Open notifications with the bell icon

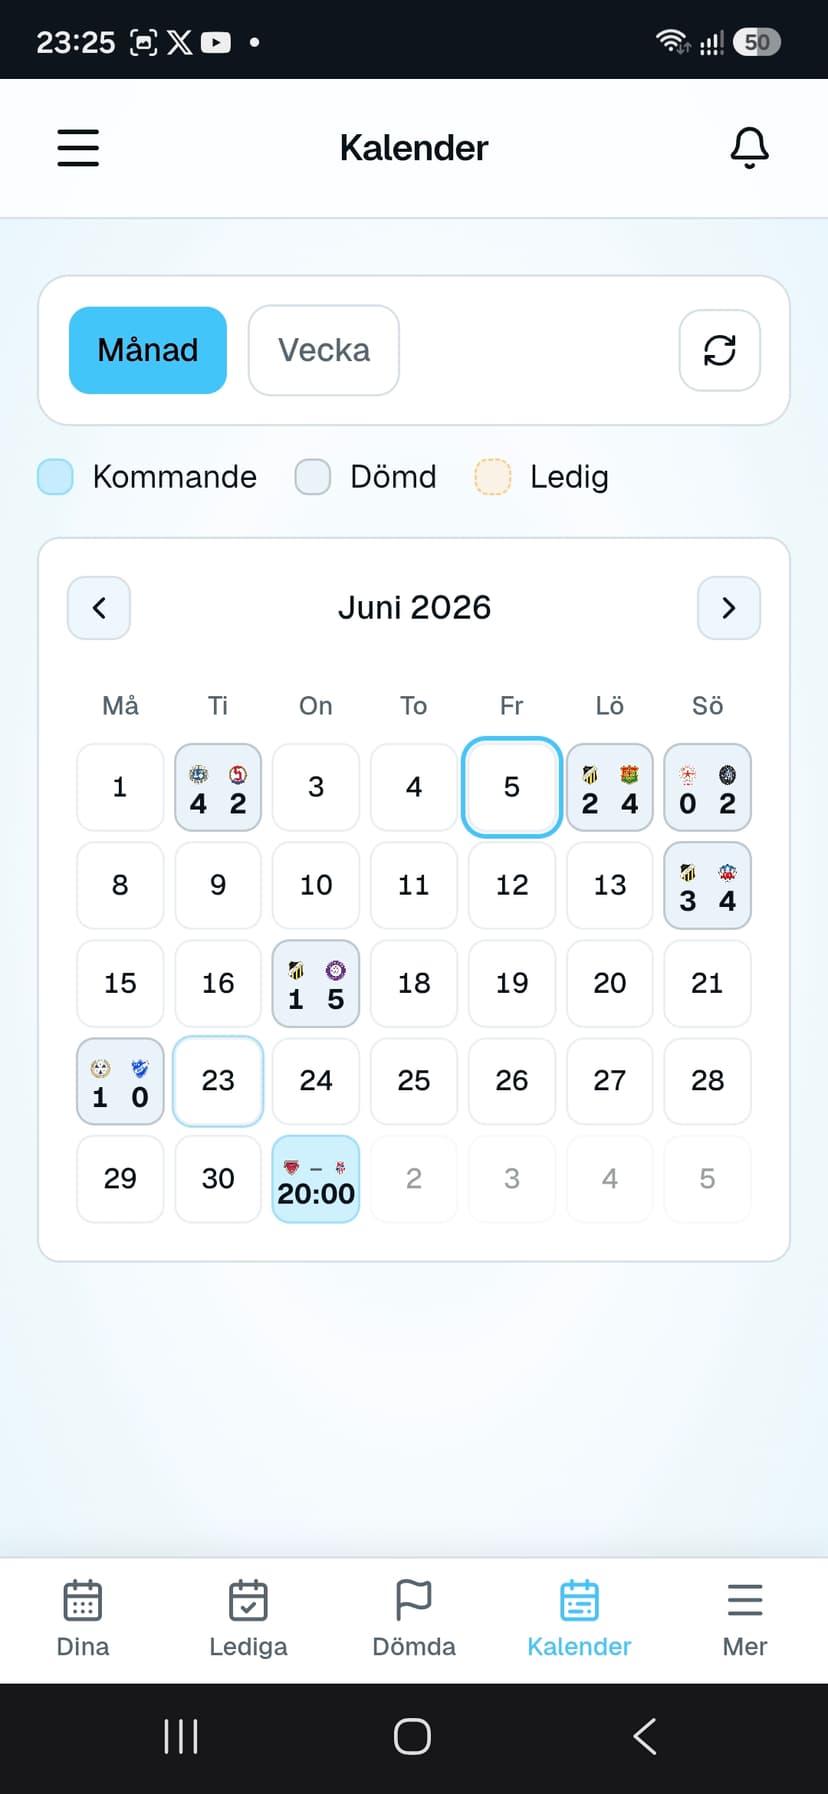tap(749, 148)
